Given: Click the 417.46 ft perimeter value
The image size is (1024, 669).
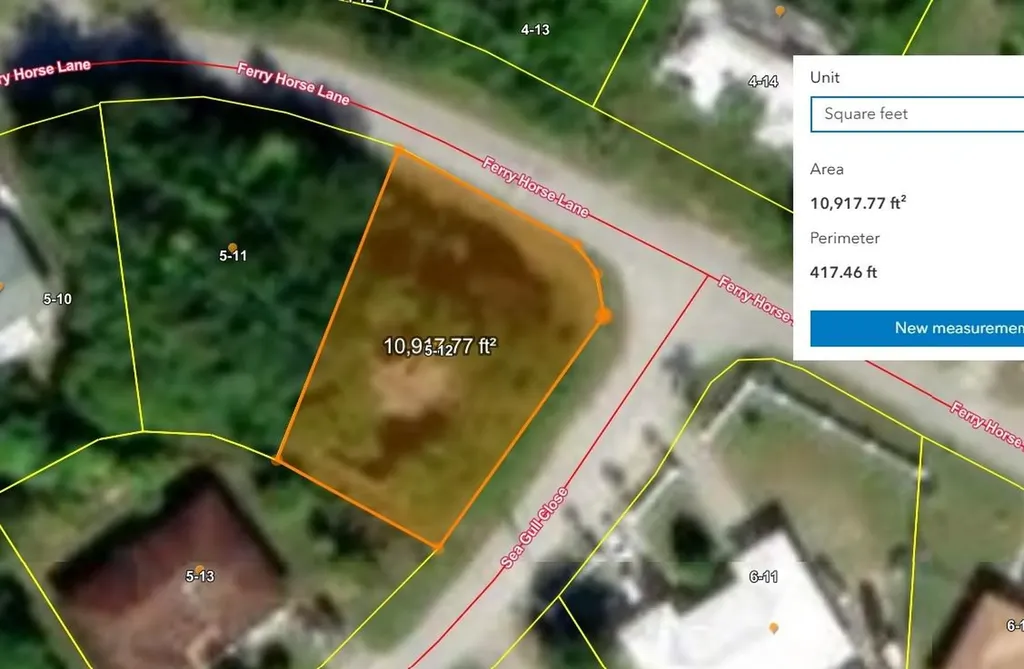Looking at the screenshot, I should [843, 272].
